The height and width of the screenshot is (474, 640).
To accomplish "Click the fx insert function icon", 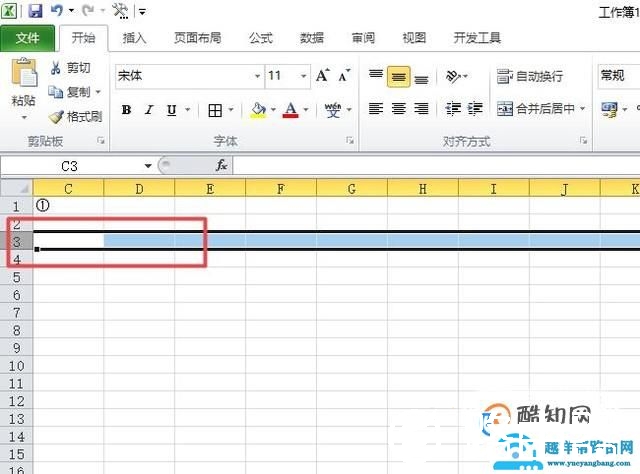I will click(x=222, y=165).
